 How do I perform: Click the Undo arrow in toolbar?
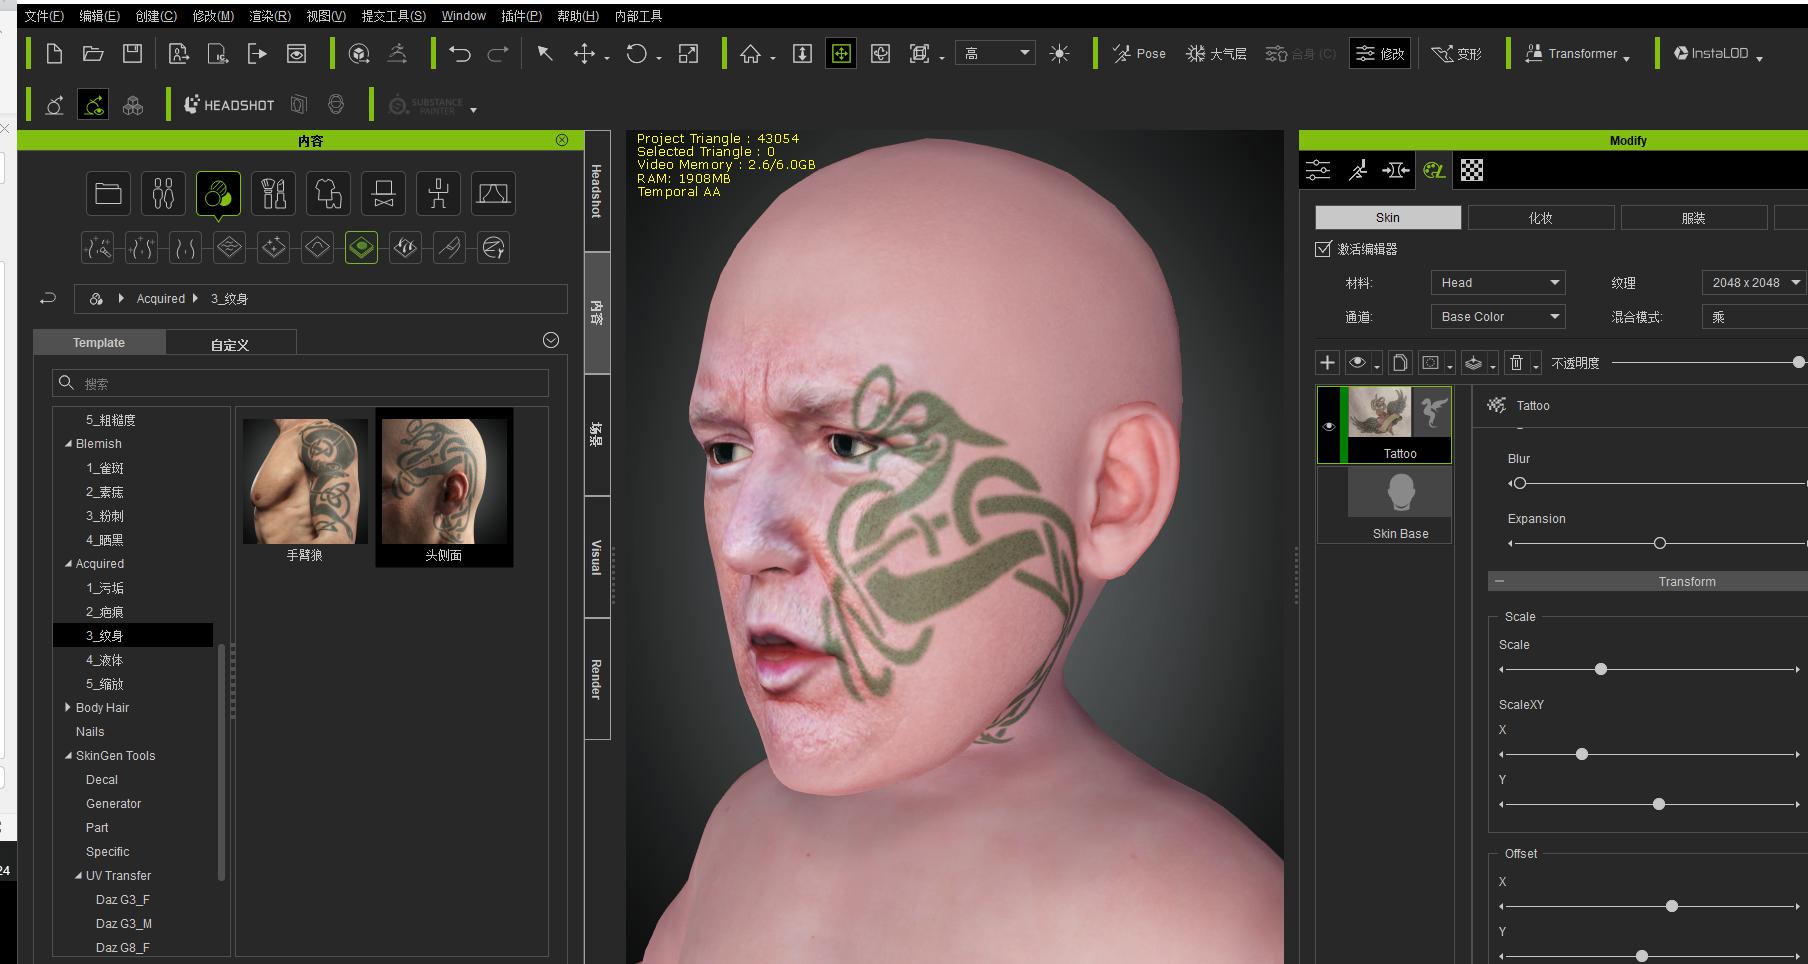point(459,54)
